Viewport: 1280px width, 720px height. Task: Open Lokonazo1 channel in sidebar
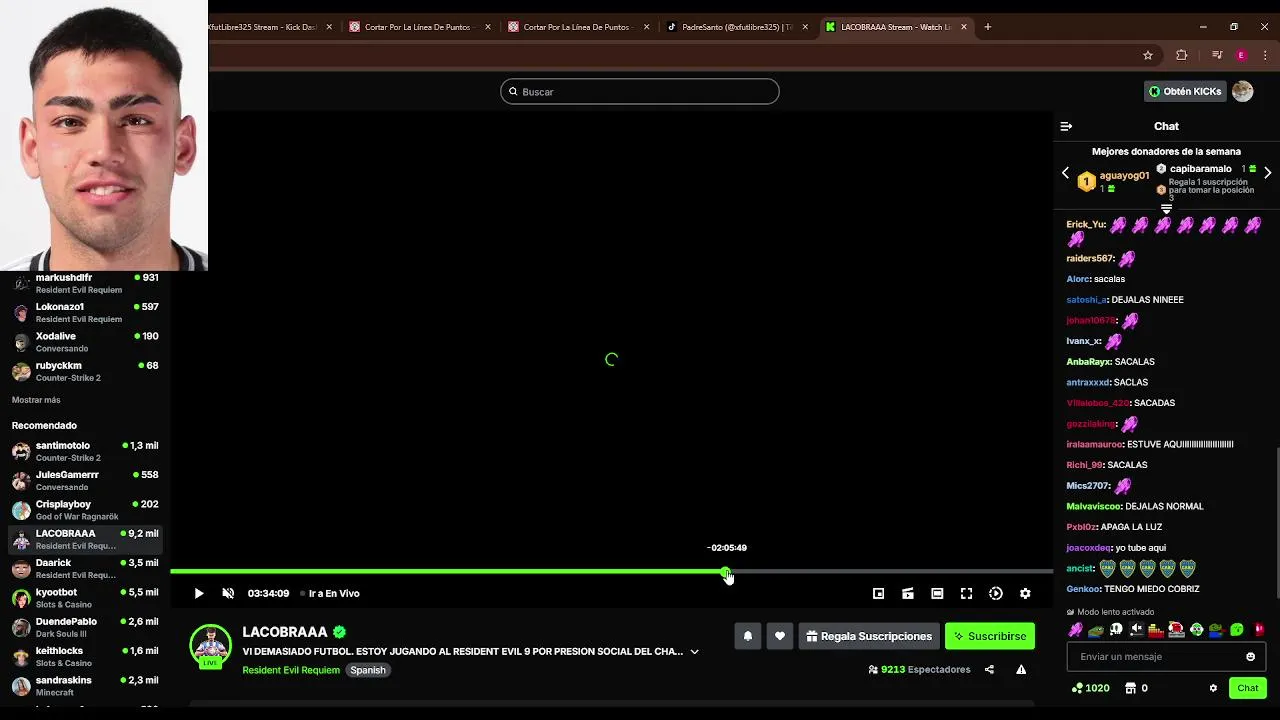click(x=85, y=313)
